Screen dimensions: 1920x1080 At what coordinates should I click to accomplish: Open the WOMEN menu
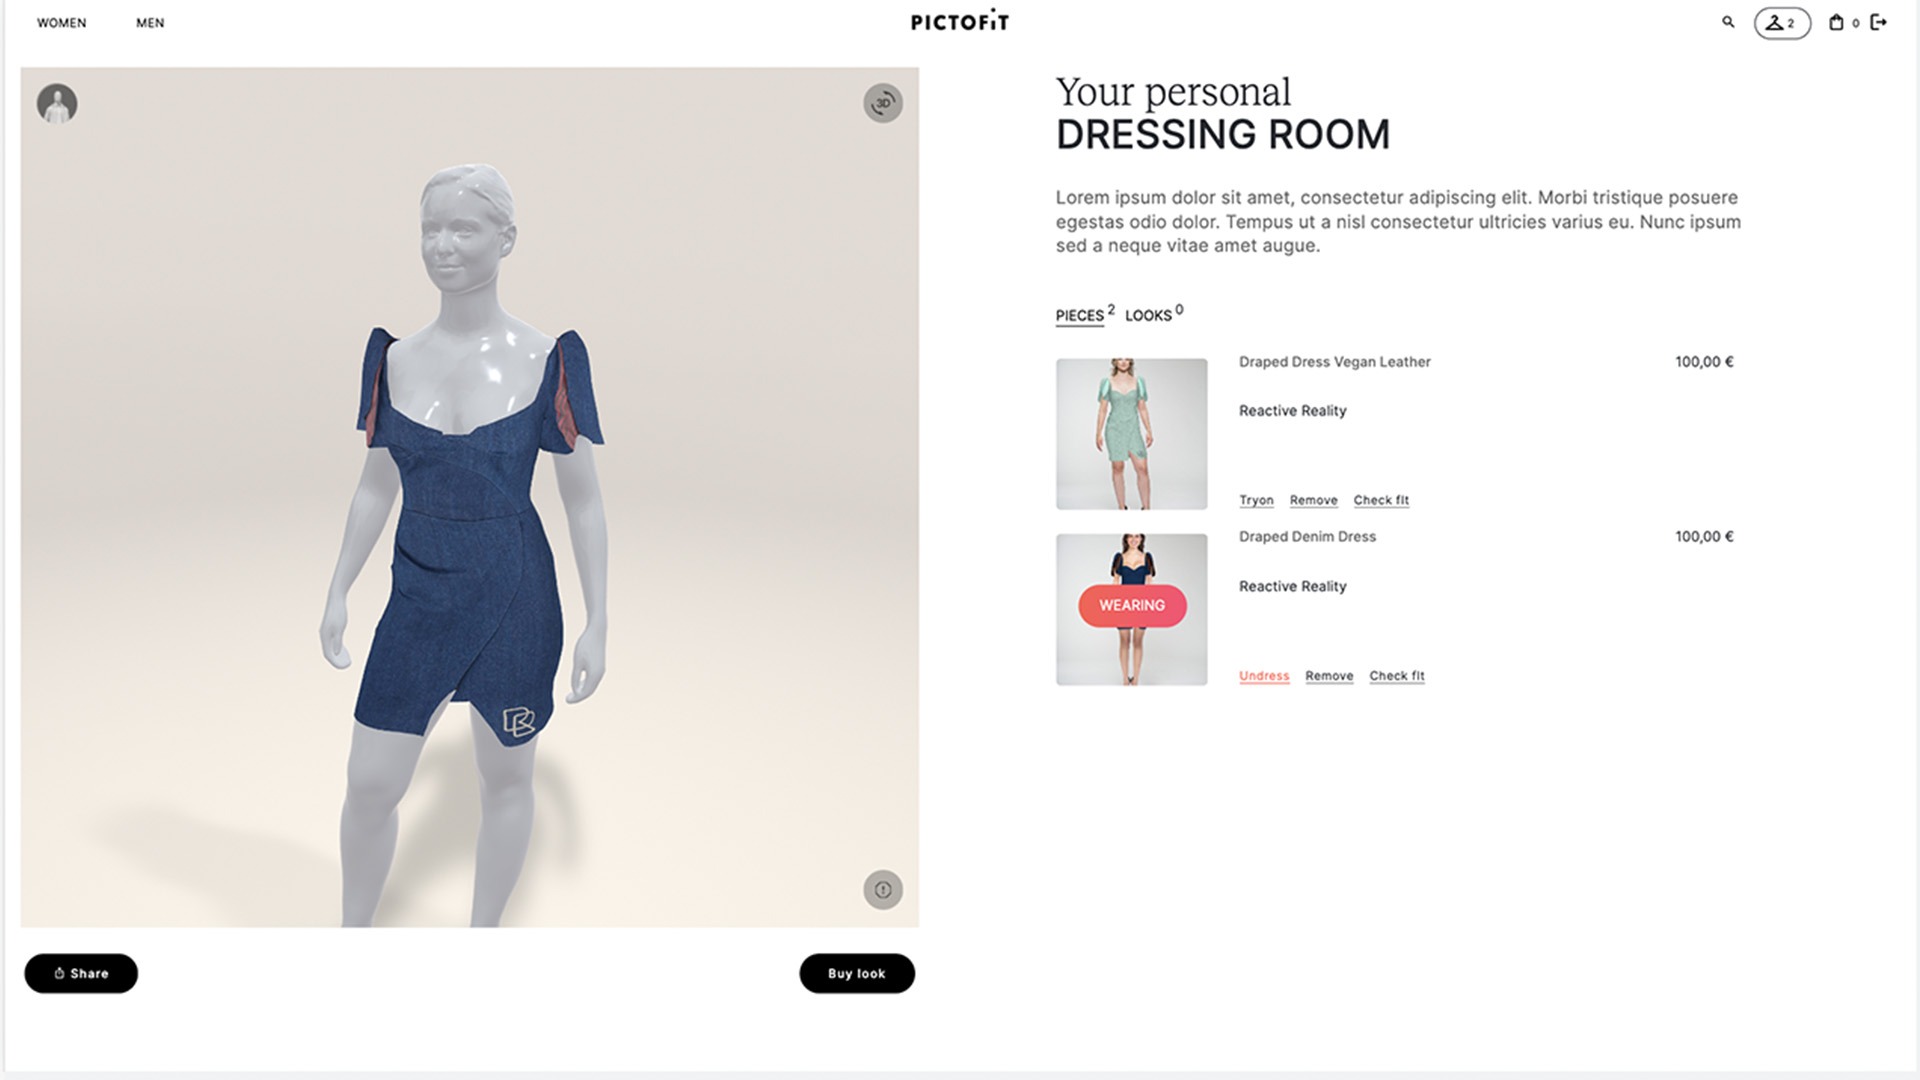coord(62,23)
